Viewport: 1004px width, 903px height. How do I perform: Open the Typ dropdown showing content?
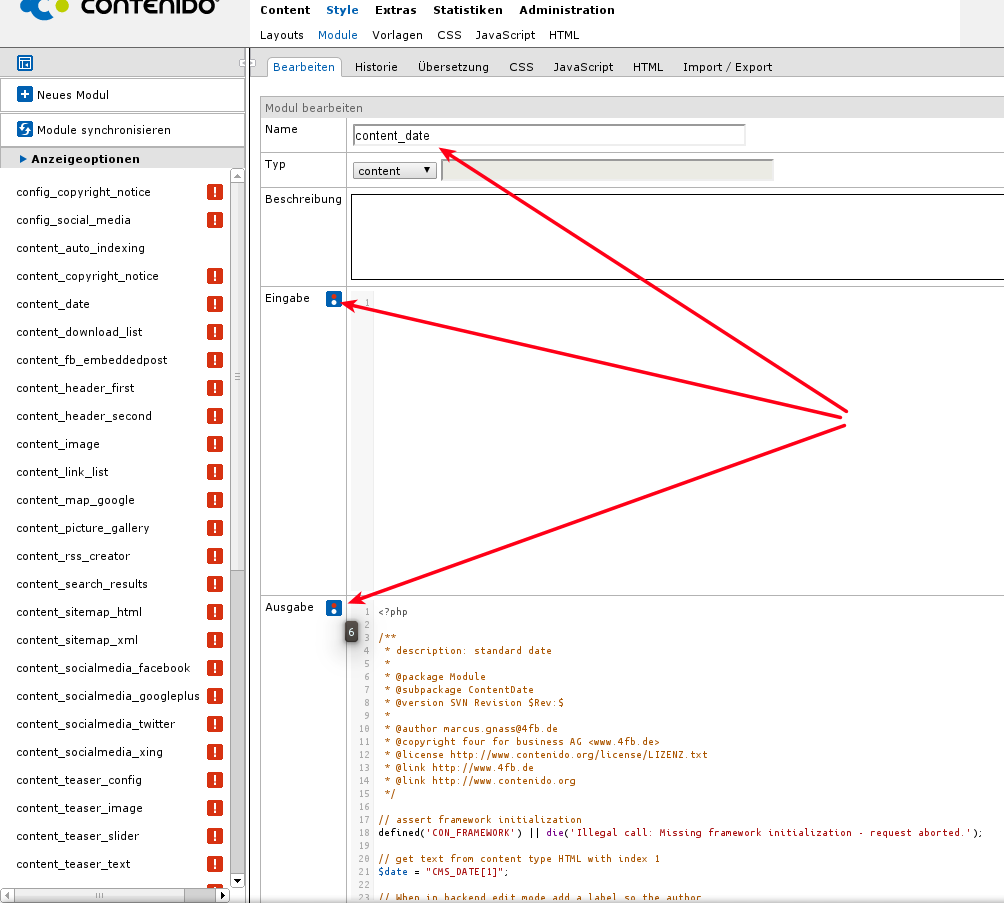click(394, 171)
